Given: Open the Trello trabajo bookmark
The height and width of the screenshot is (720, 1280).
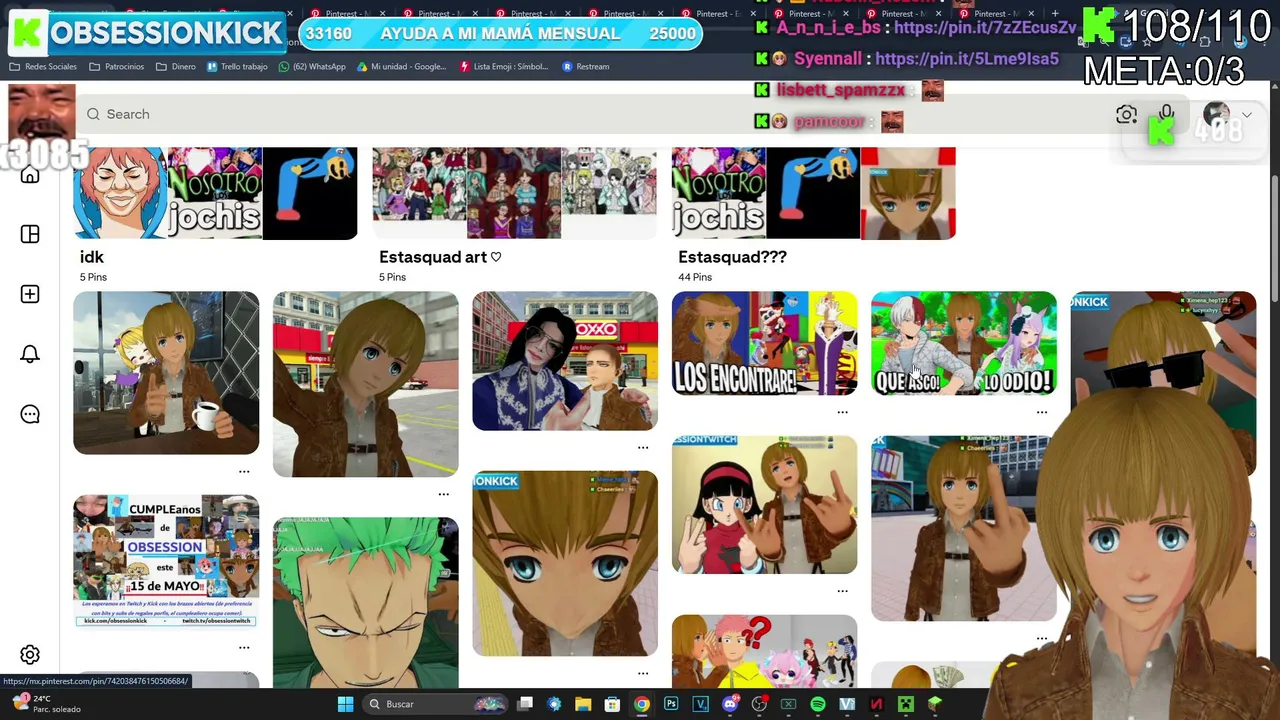Looking at the screenshot, I should 237,67.
